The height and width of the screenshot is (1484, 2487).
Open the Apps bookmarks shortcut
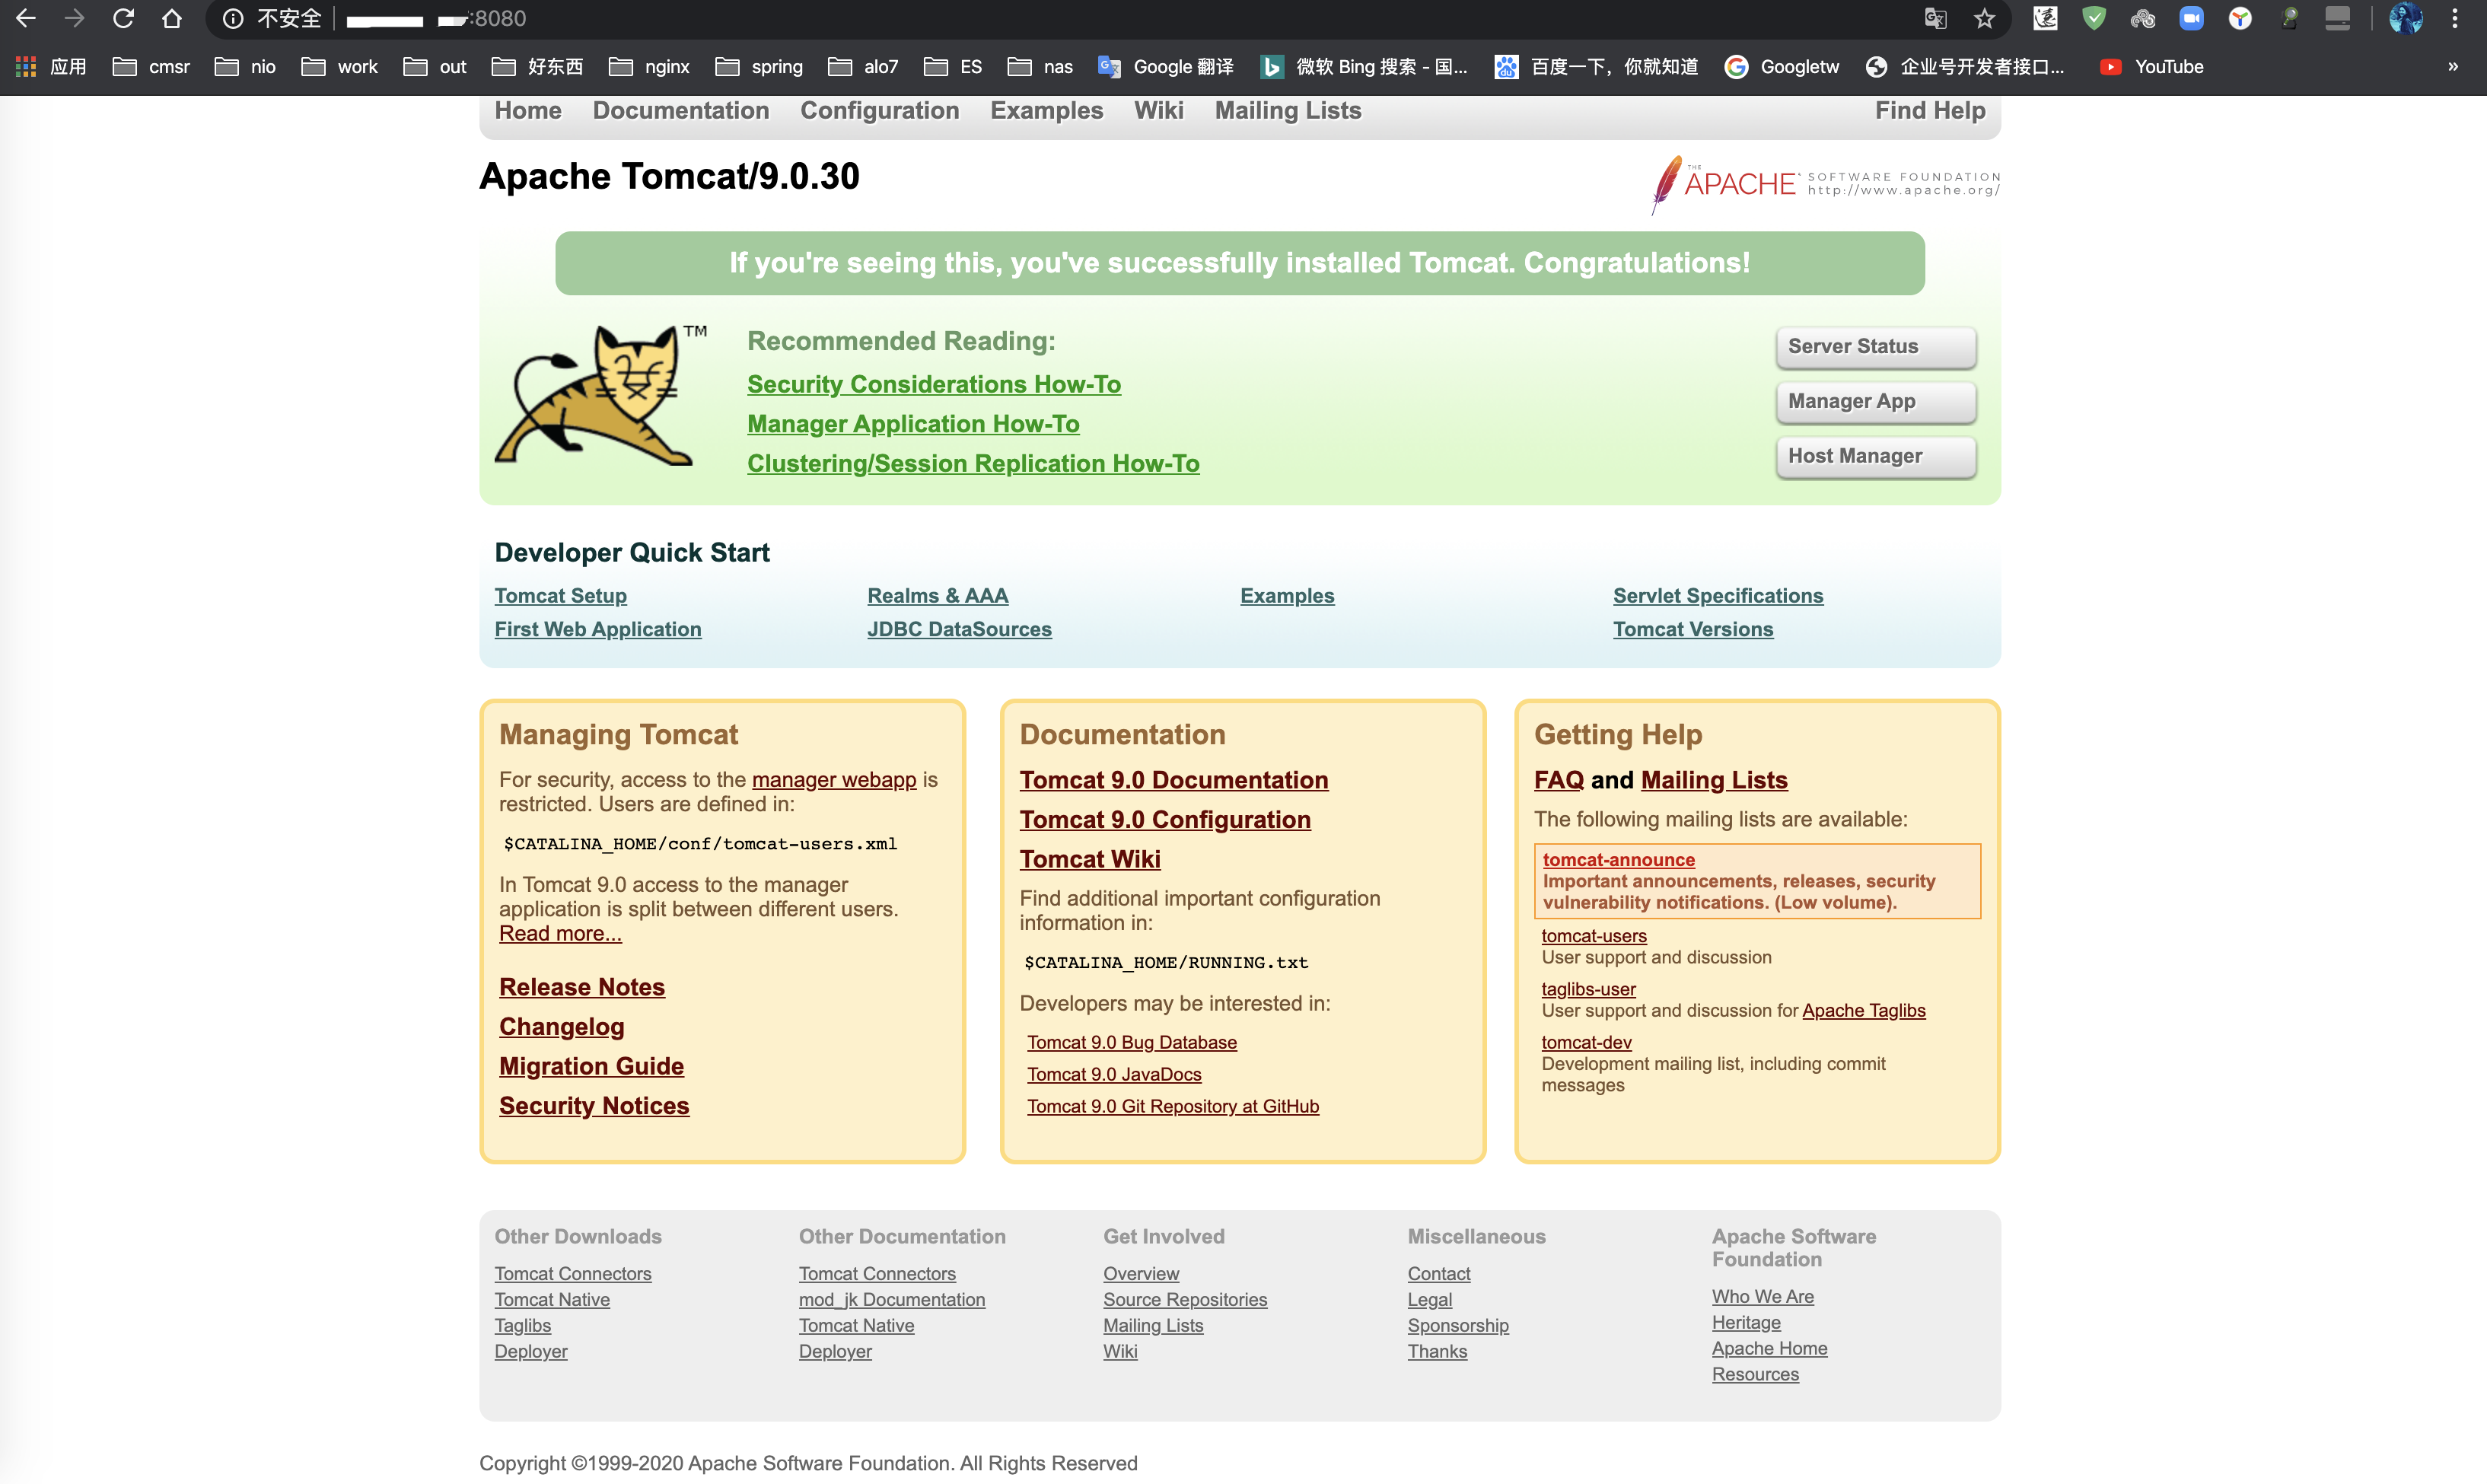tap(52, 67)
